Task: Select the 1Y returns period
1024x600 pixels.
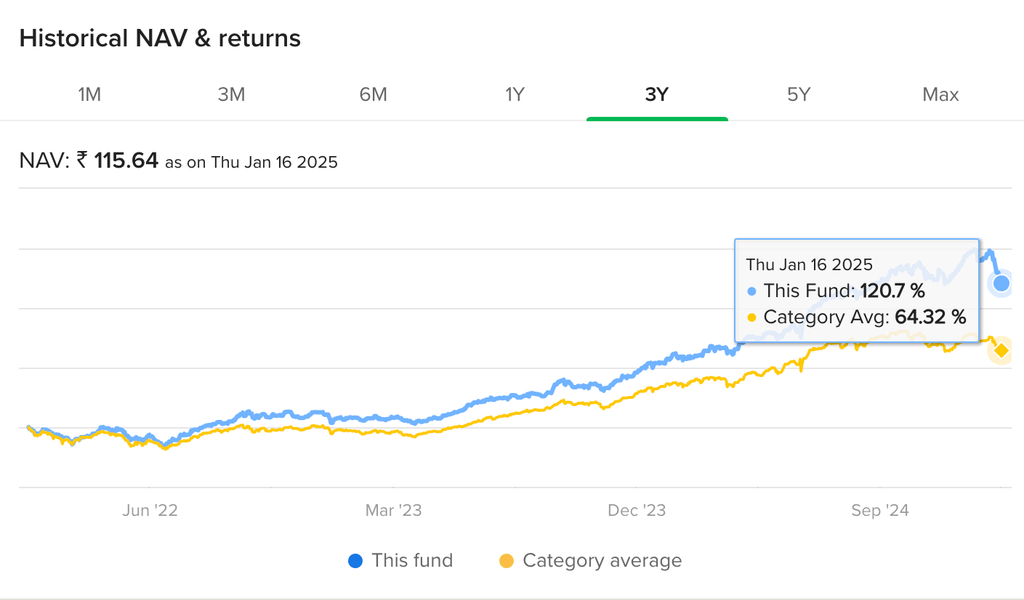Action: [x=515, y=94]
